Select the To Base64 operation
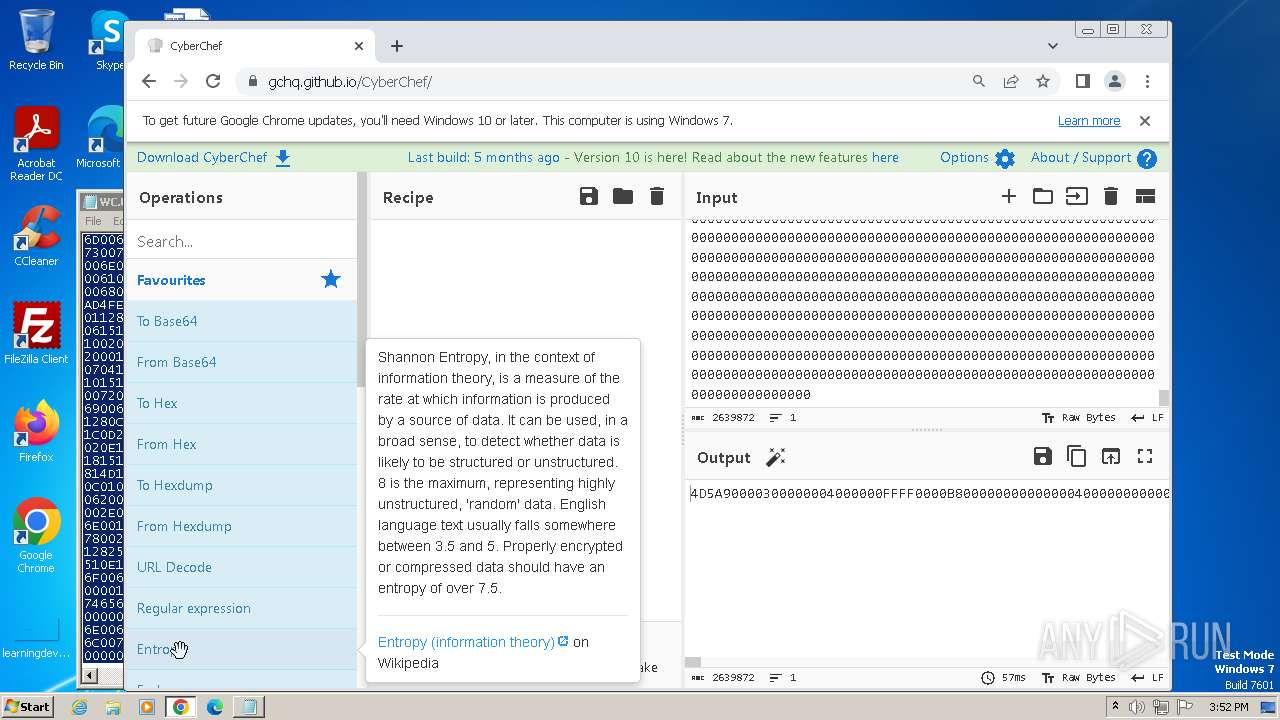Screen dimensions: 1280x720 [241, 321]
